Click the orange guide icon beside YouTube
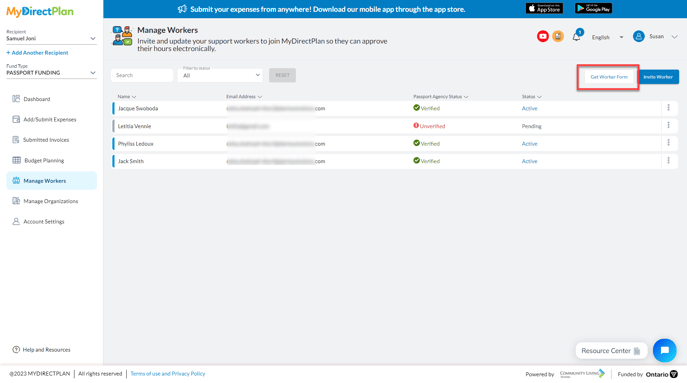Screen dimensions: 687x383 [x=558, y=36]
